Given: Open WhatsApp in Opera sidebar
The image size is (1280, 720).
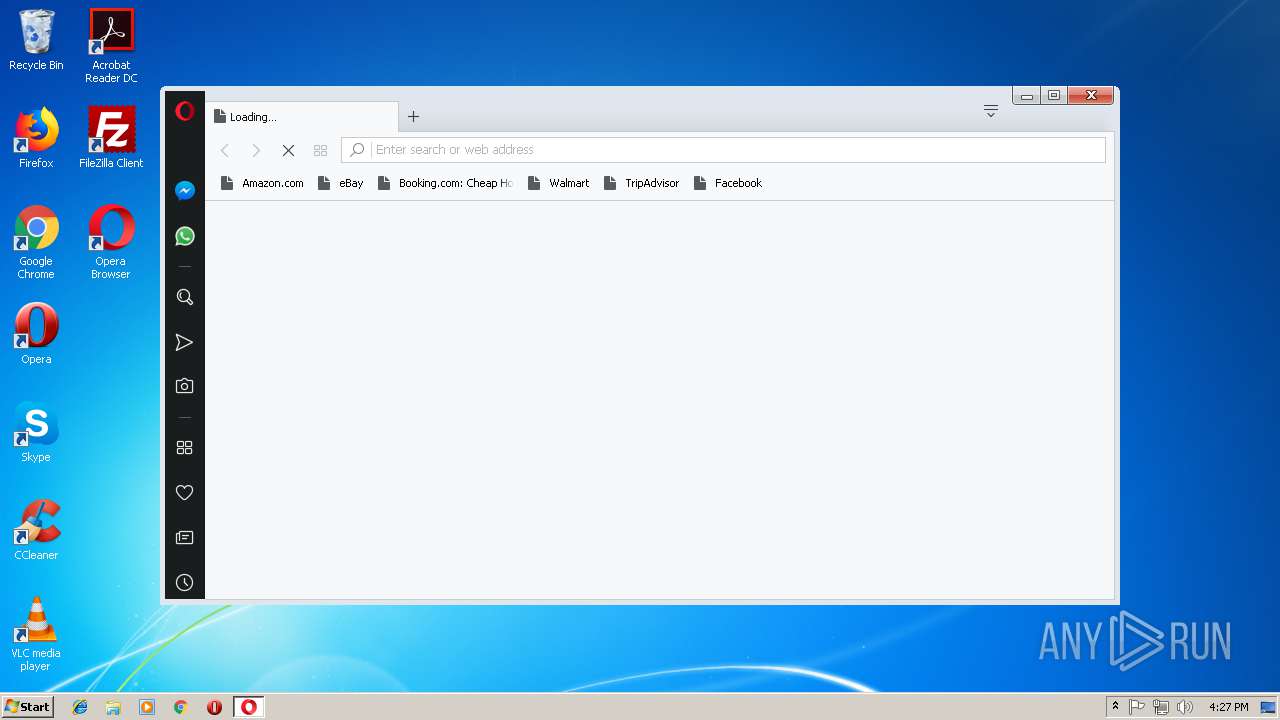Looking at the screenshot, I should coord(184,236).
